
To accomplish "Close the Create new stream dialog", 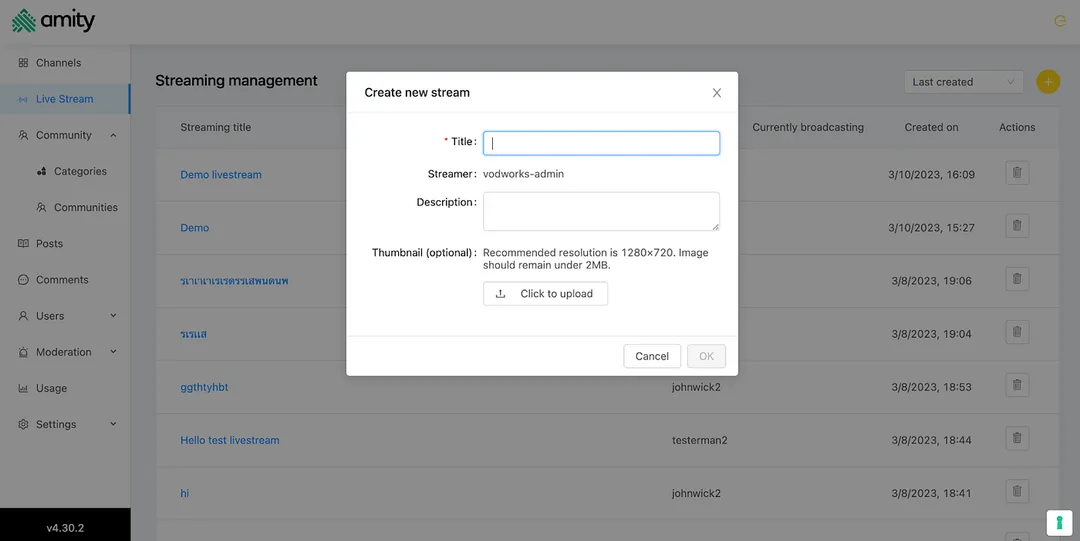I will tap(716, 93).
